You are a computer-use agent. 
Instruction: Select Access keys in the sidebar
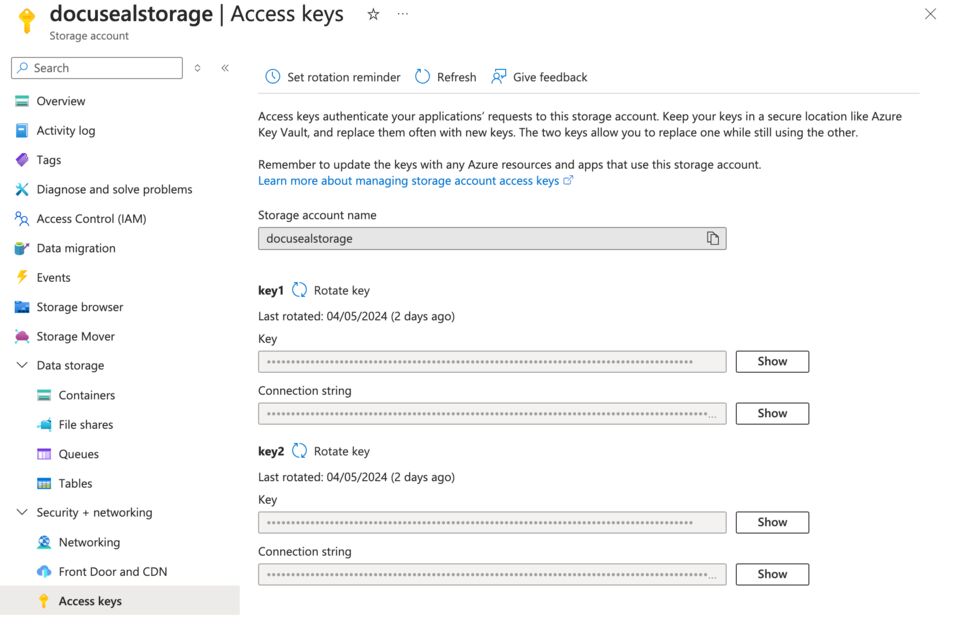(x=120, y=601)
